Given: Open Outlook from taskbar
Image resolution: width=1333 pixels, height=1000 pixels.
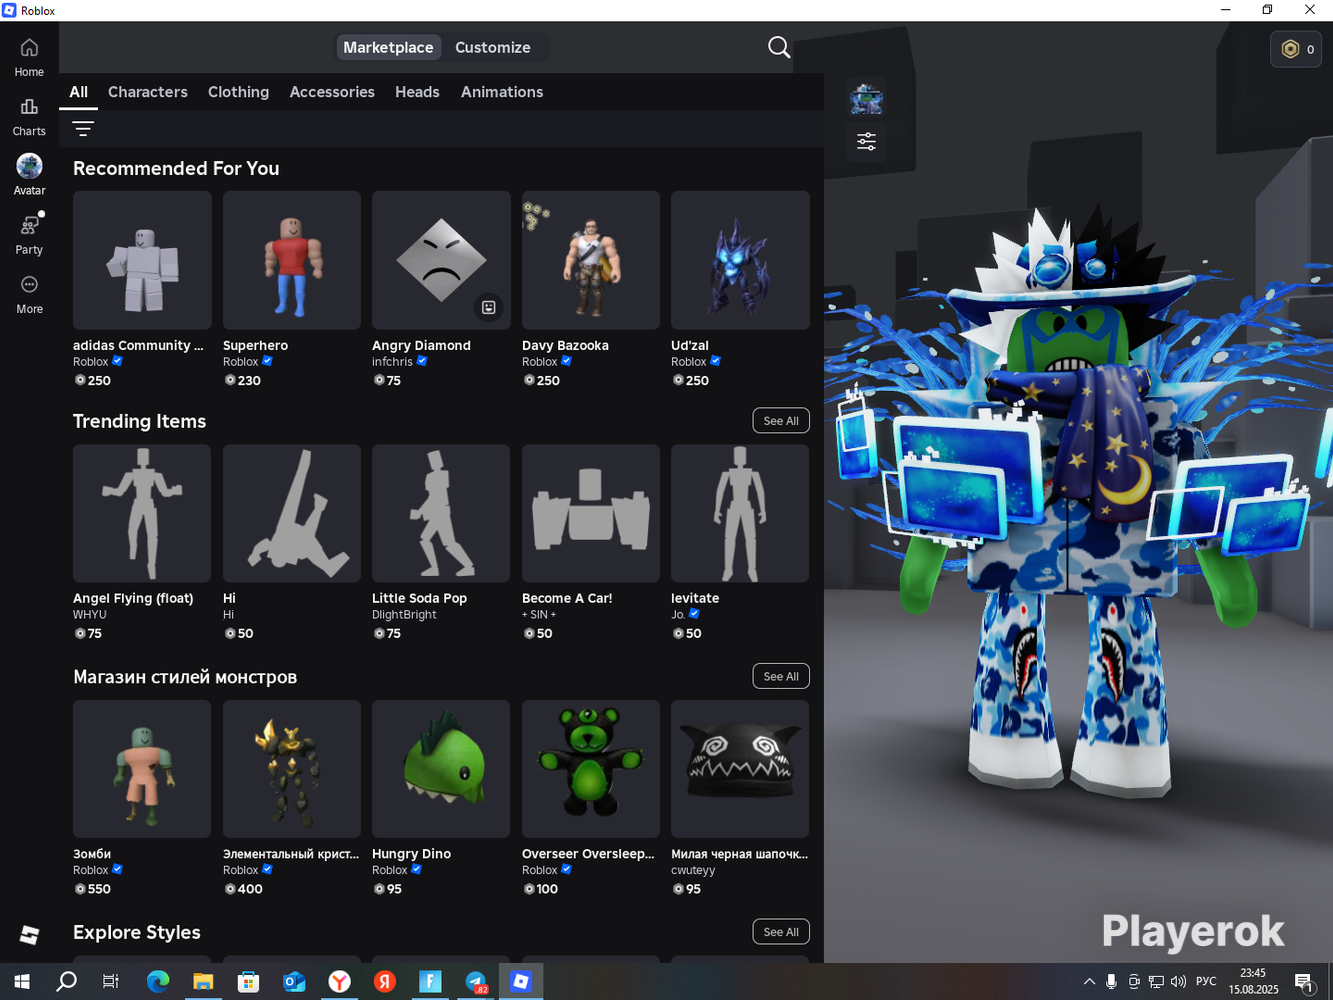Looking at the screenshot, I should [294, 982].
